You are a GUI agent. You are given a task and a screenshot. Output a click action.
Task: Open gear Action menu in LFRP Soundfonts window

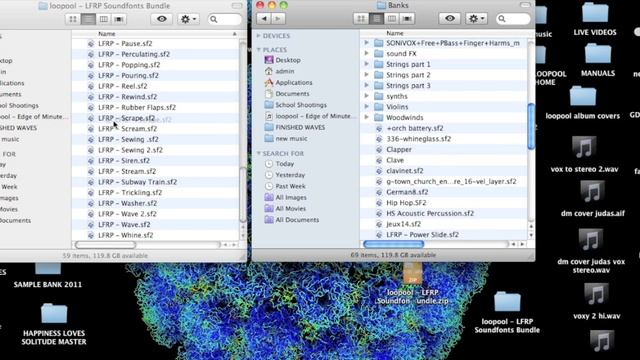[188, 19]
